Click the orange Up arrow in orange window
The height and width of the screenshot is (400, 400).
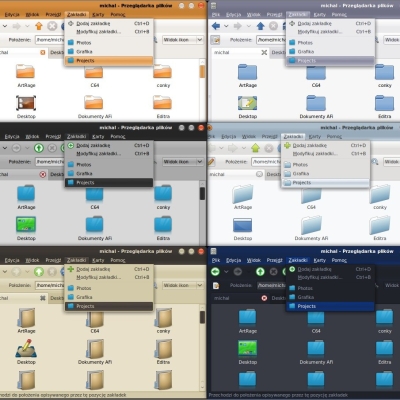click(39, 26)
